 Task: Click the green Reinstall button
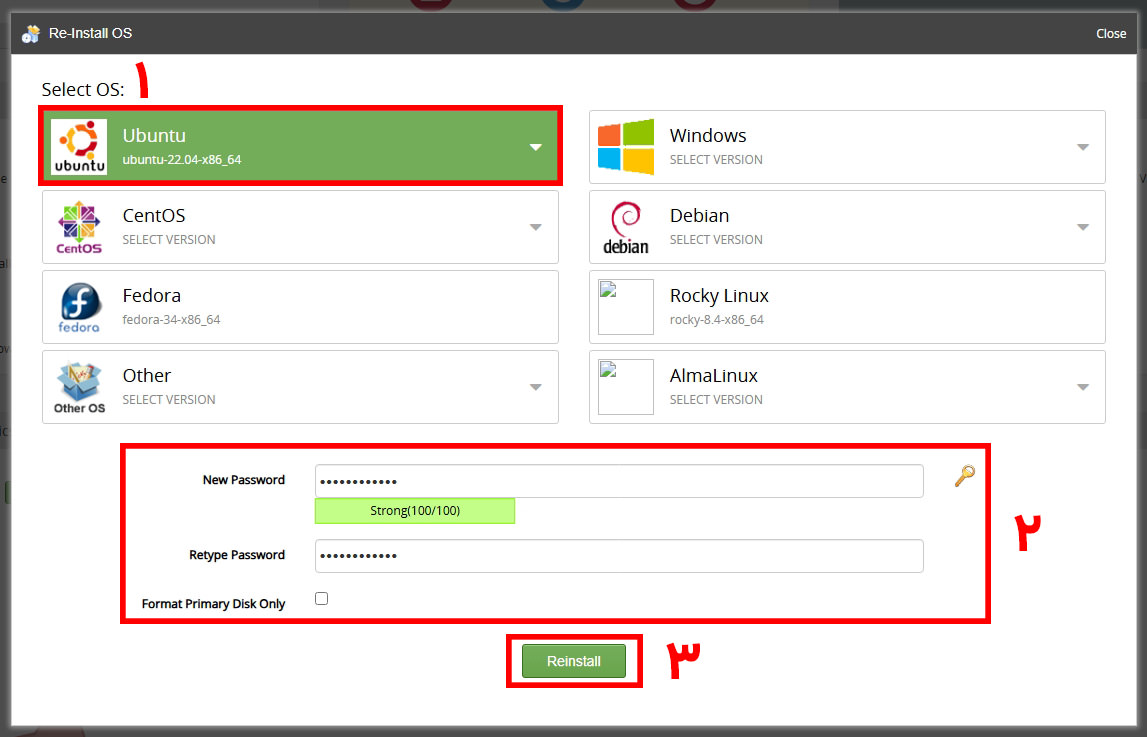coord(574,661)
